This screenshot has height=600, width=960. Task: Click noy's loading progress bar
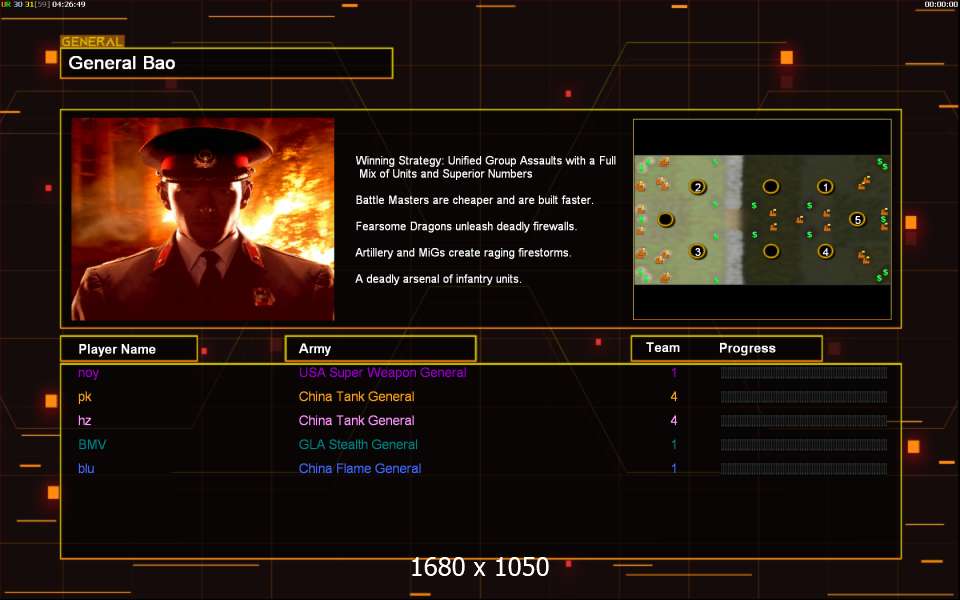(803, 373)
